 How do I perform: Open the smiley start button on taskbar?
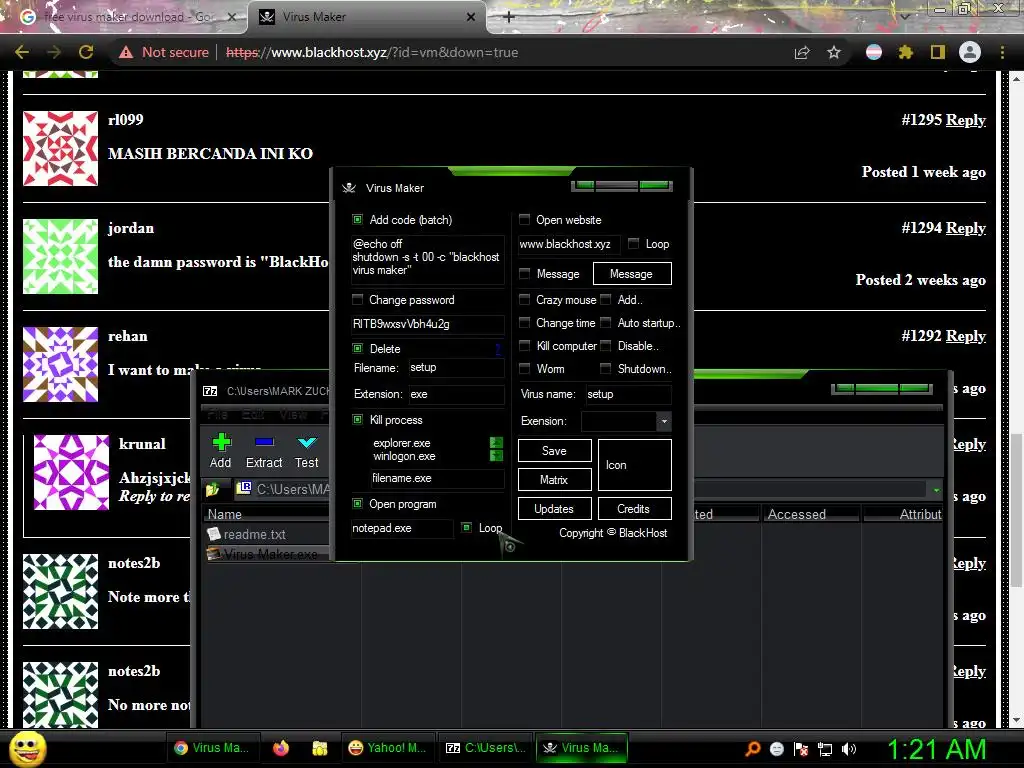[27, 748]
